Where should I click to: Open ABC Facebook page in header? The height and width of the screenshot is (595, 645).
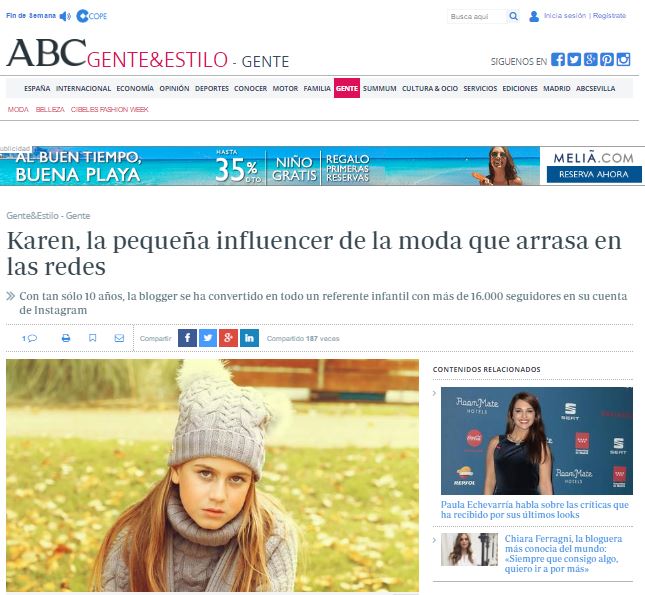point(558,59)
